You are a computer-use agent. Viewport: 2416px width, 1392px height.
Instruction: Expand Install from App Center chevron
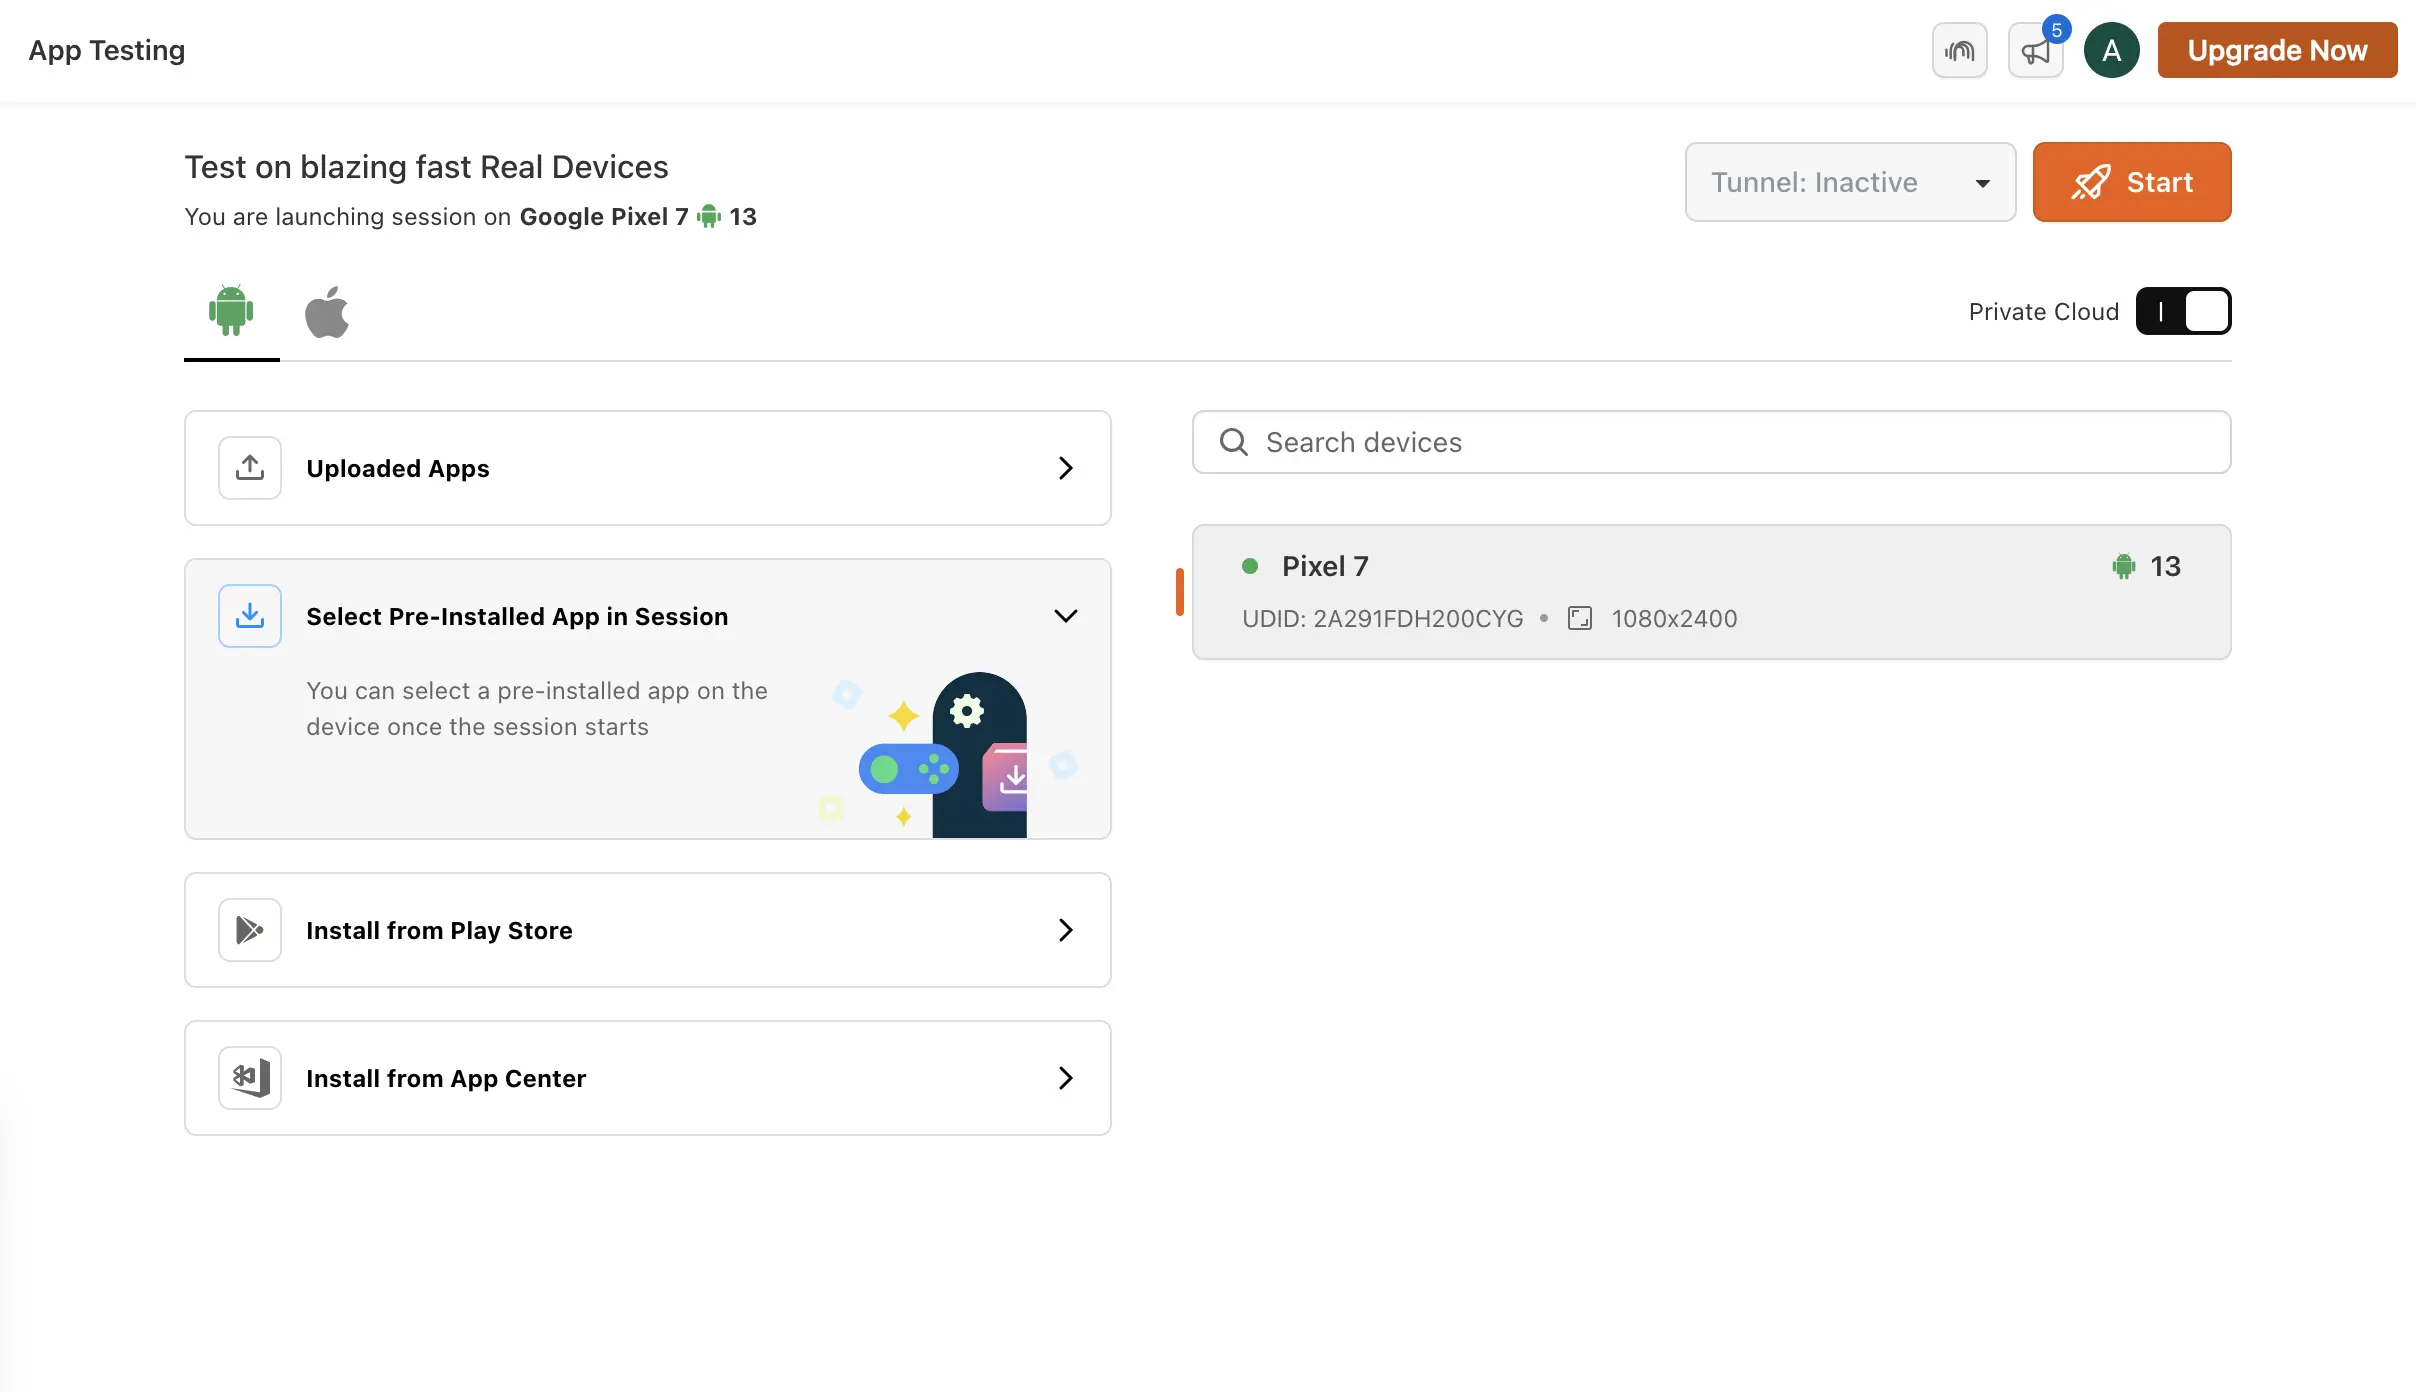(1065, 1078)
